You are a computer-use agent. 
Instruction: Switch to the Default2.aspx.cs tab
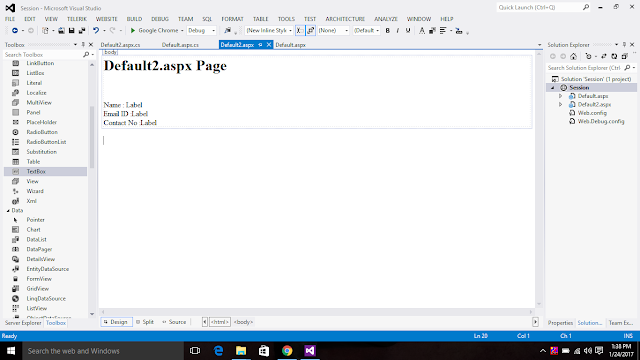(x=120, y=45)
